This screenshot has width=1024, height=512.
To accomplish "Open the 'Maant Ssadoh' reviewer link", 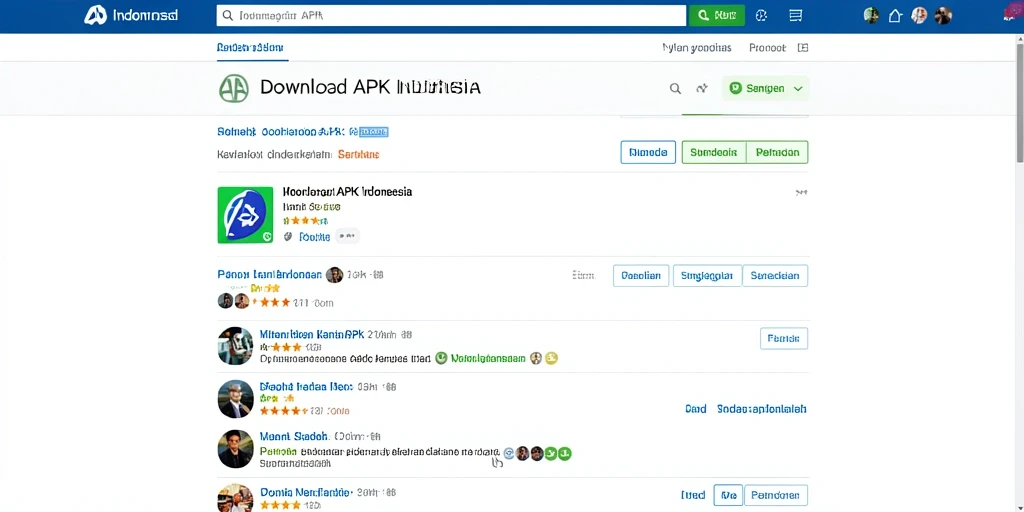I will (x=293, y=436).
